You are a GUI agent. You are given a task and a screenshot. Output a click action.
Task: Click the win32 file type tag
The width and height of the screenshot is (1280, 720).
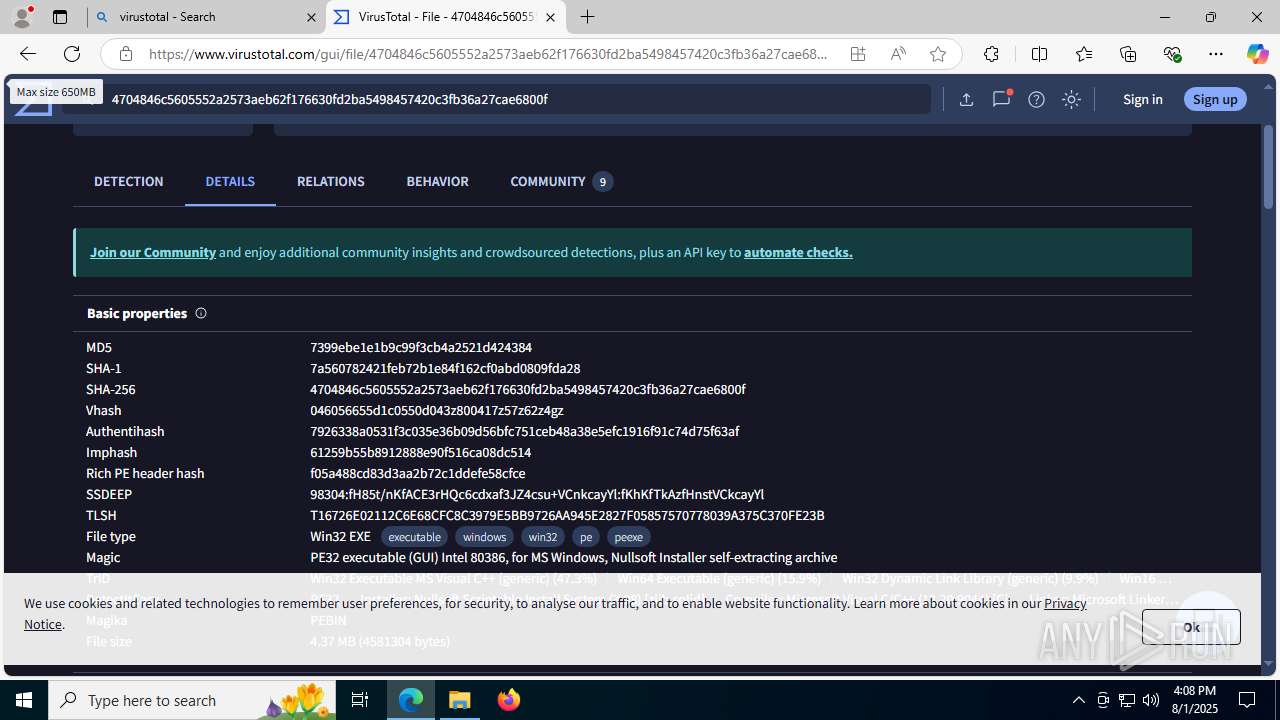[x=543, y=537]
